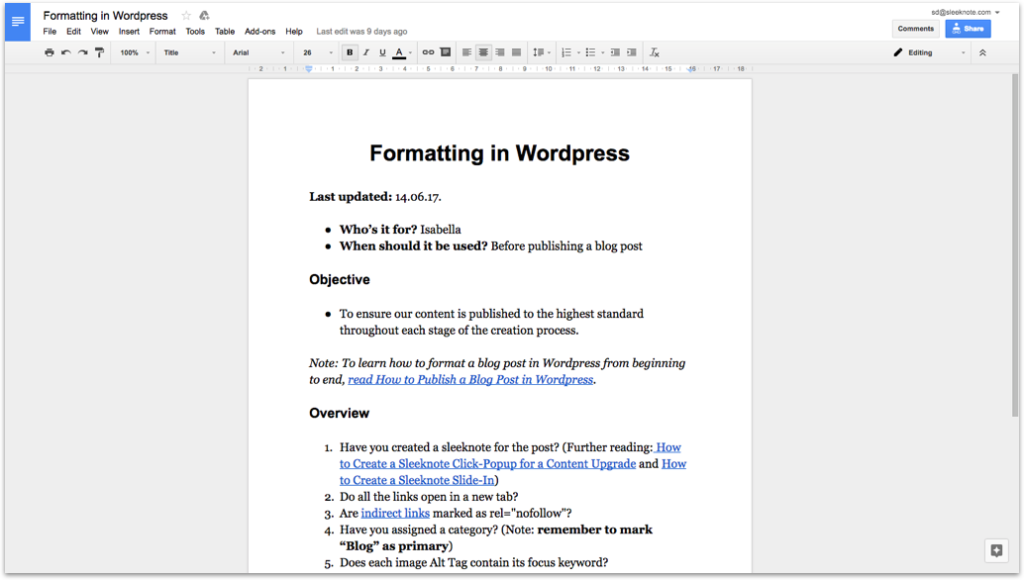The image size is (1024, 580).
Task: Open the text color picker
Action: coord(401,52)
